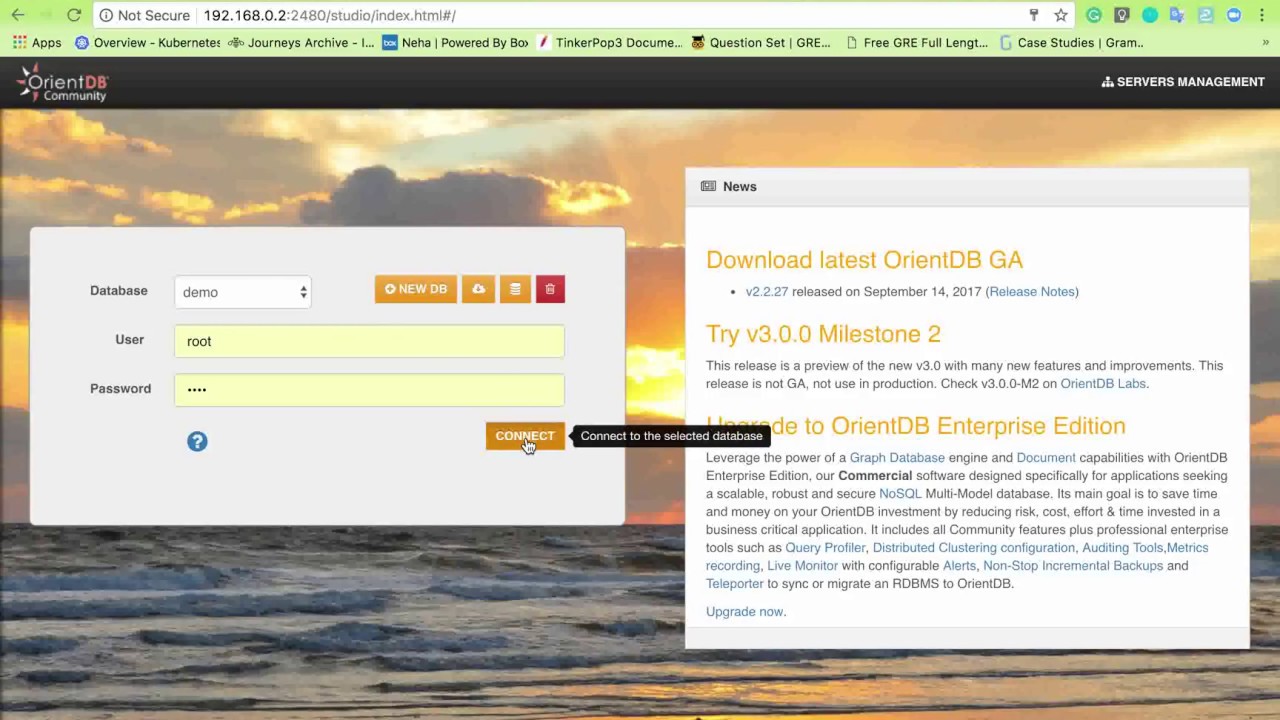Open the NoSQL link
This screenshot has width=1280, height=720.
click(900, 494)
